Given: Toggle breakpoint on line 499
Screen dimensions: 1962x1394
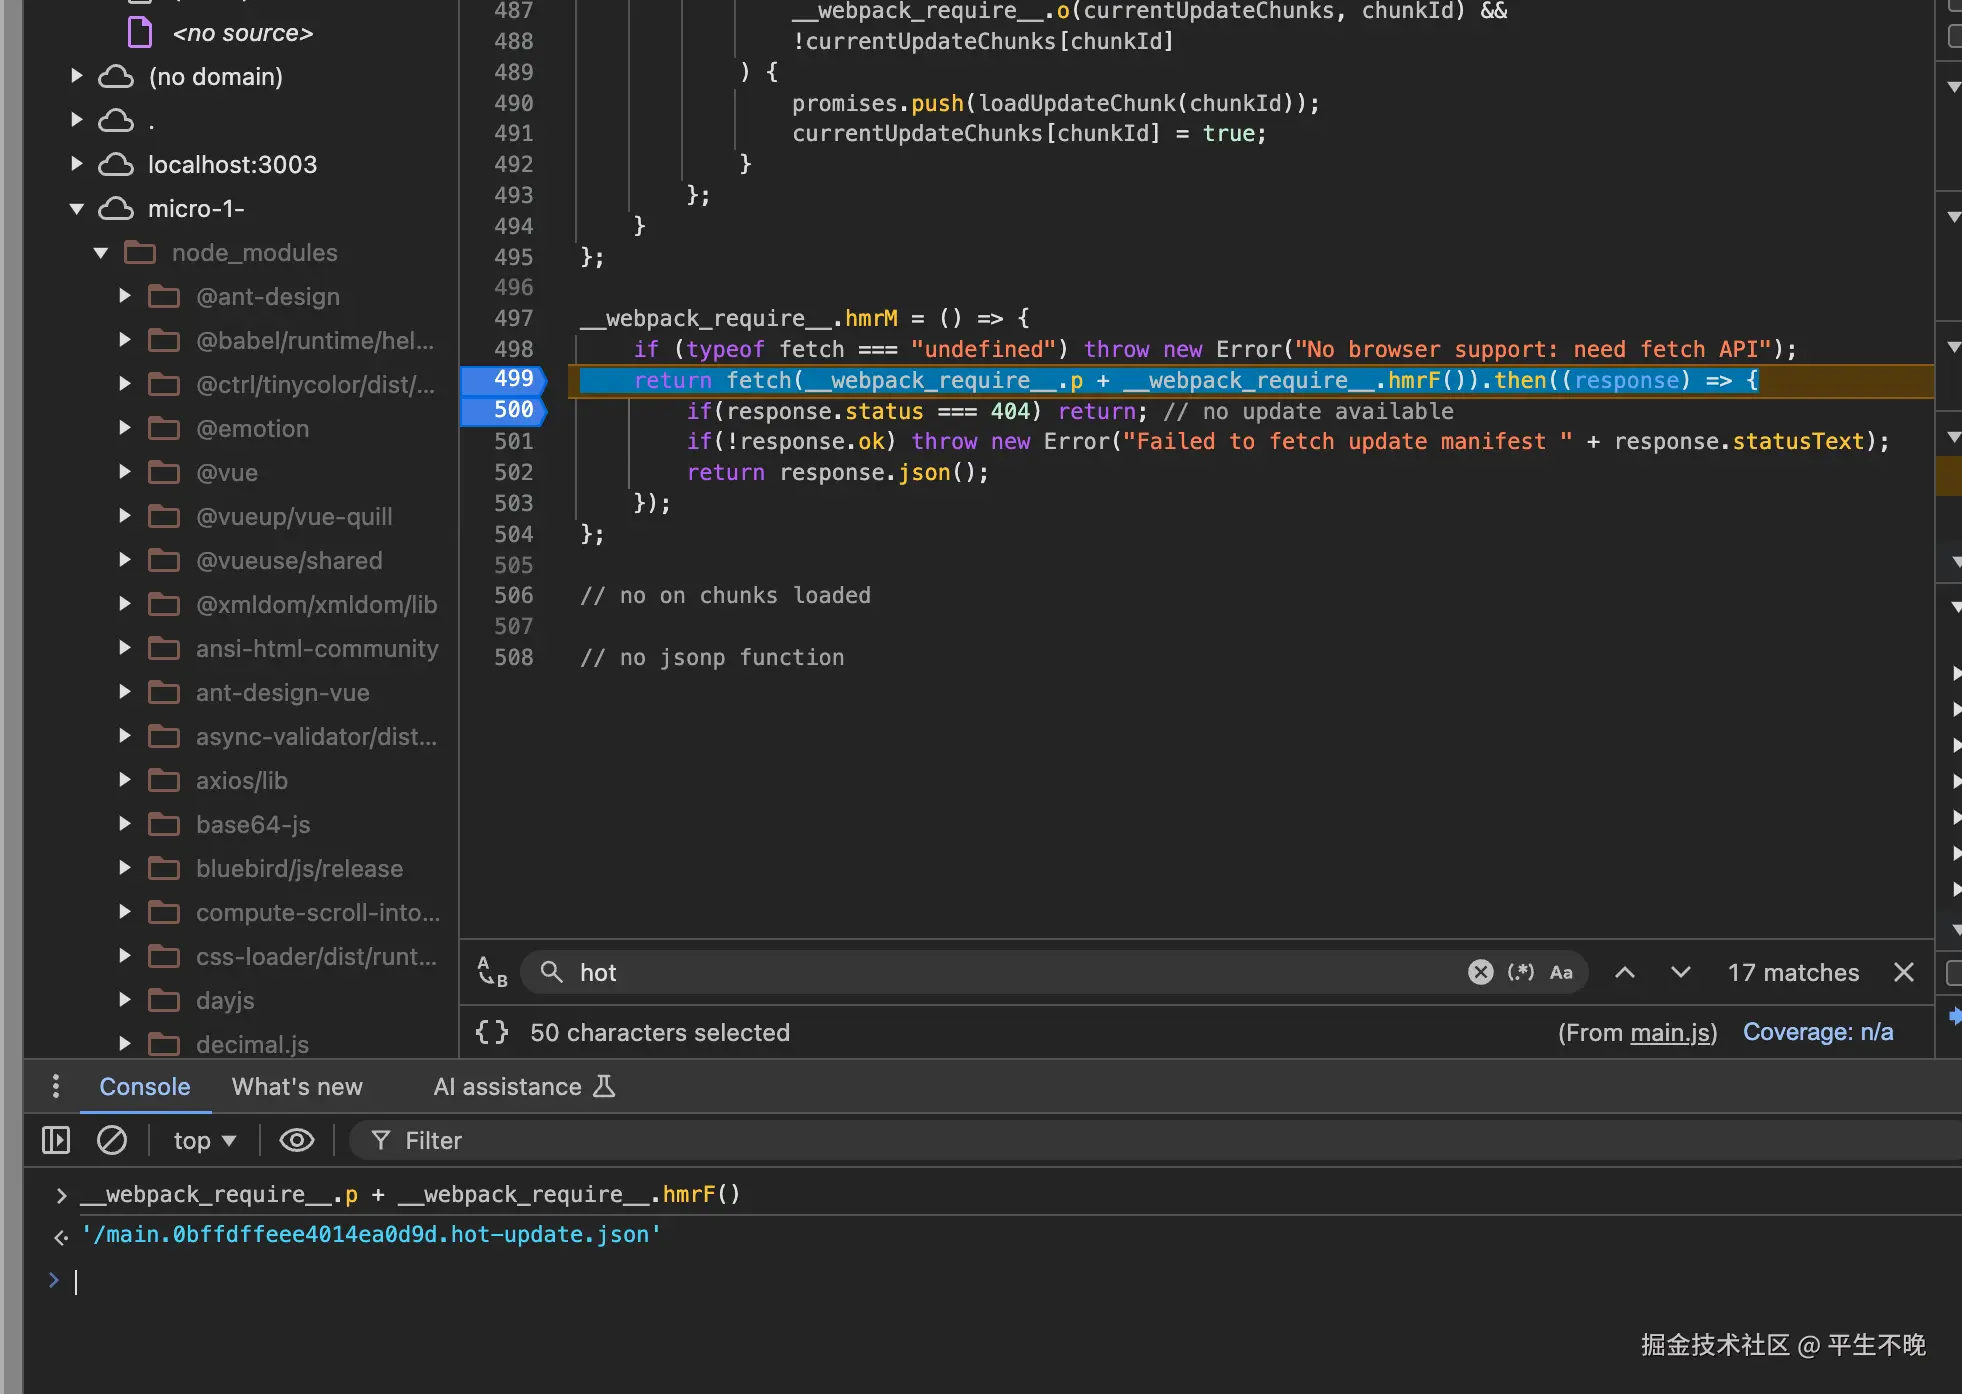Looking at the screenshot, I should pos(513,379).
